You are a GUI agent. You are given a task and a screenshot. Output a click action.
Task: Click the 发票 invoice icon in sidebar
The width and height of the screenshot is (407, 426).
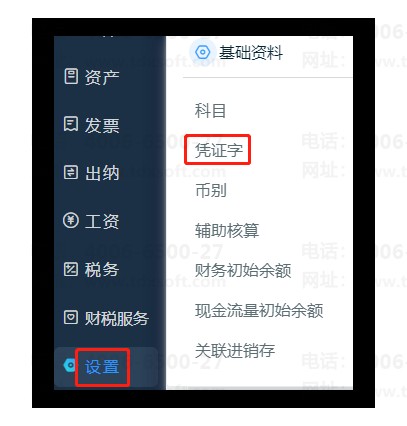71,124
